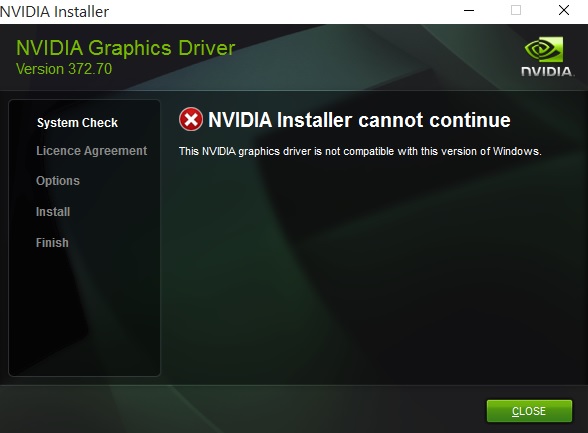
Task: Close the window with title bar X
Action: click(x=564, y=10)
